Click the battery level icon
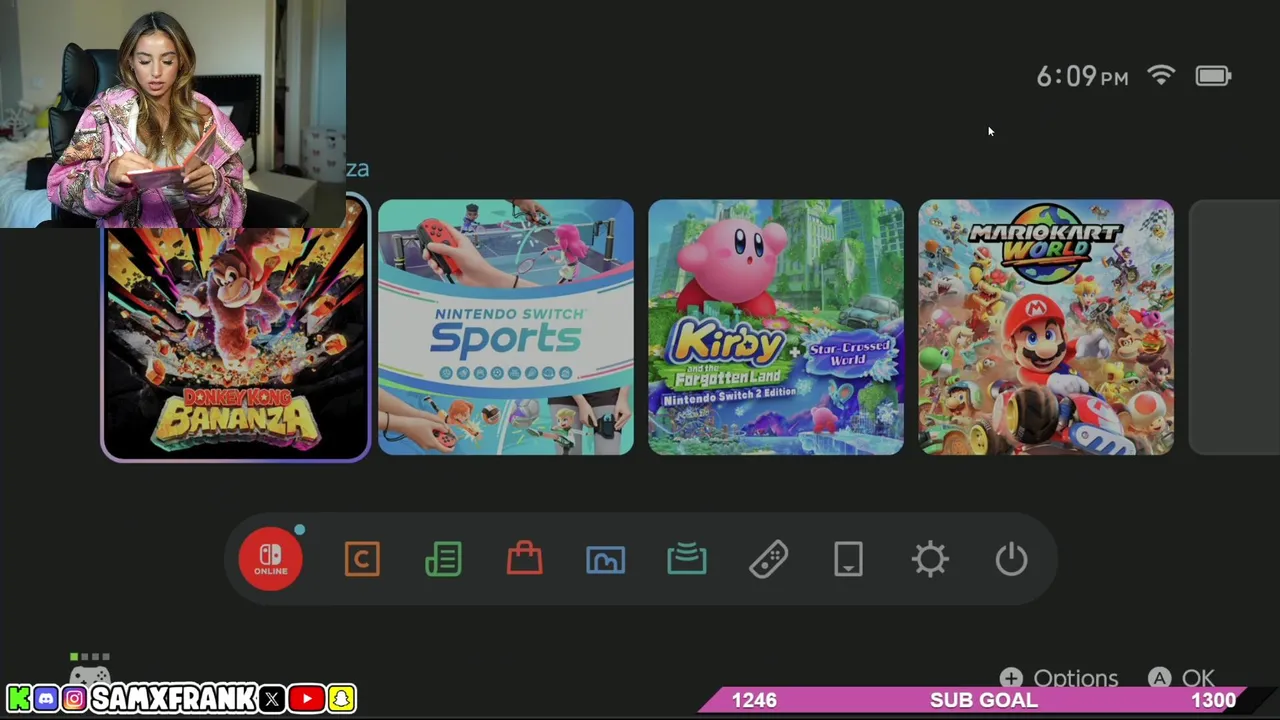1280x720 pixels. click(1213, 76)
